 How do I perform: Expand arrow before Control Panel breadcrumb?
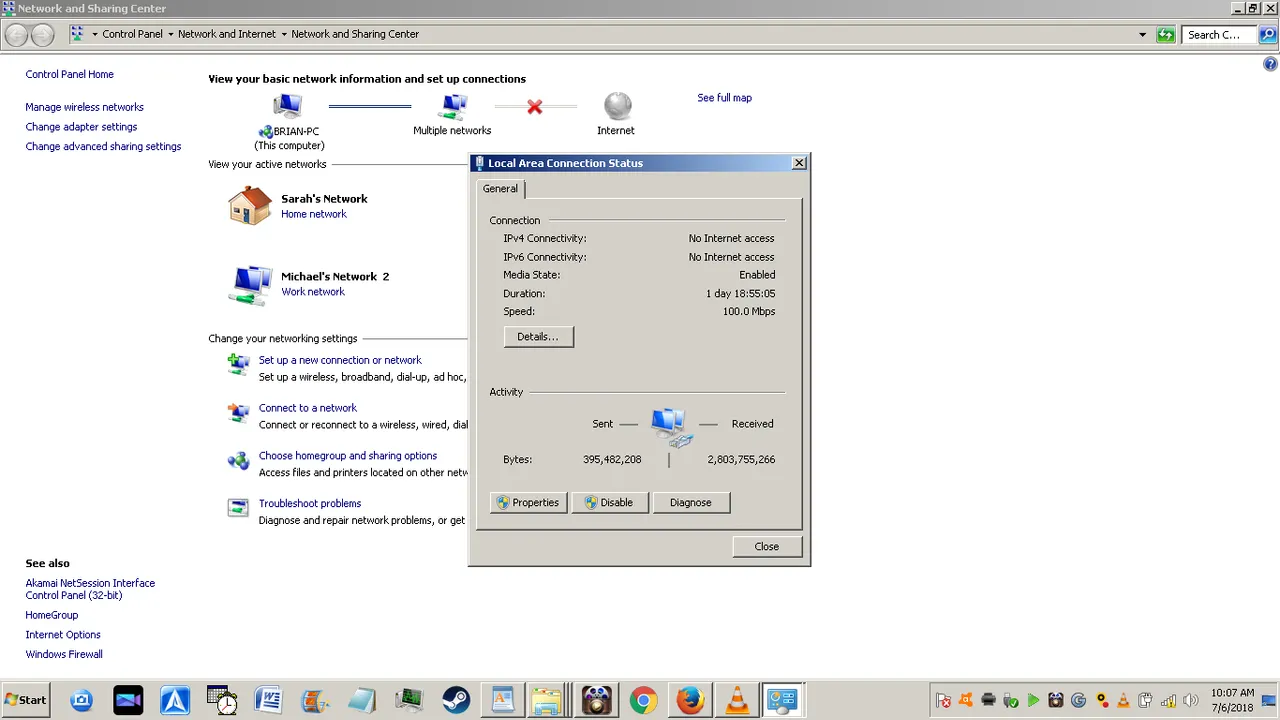[x=94, y=34]
